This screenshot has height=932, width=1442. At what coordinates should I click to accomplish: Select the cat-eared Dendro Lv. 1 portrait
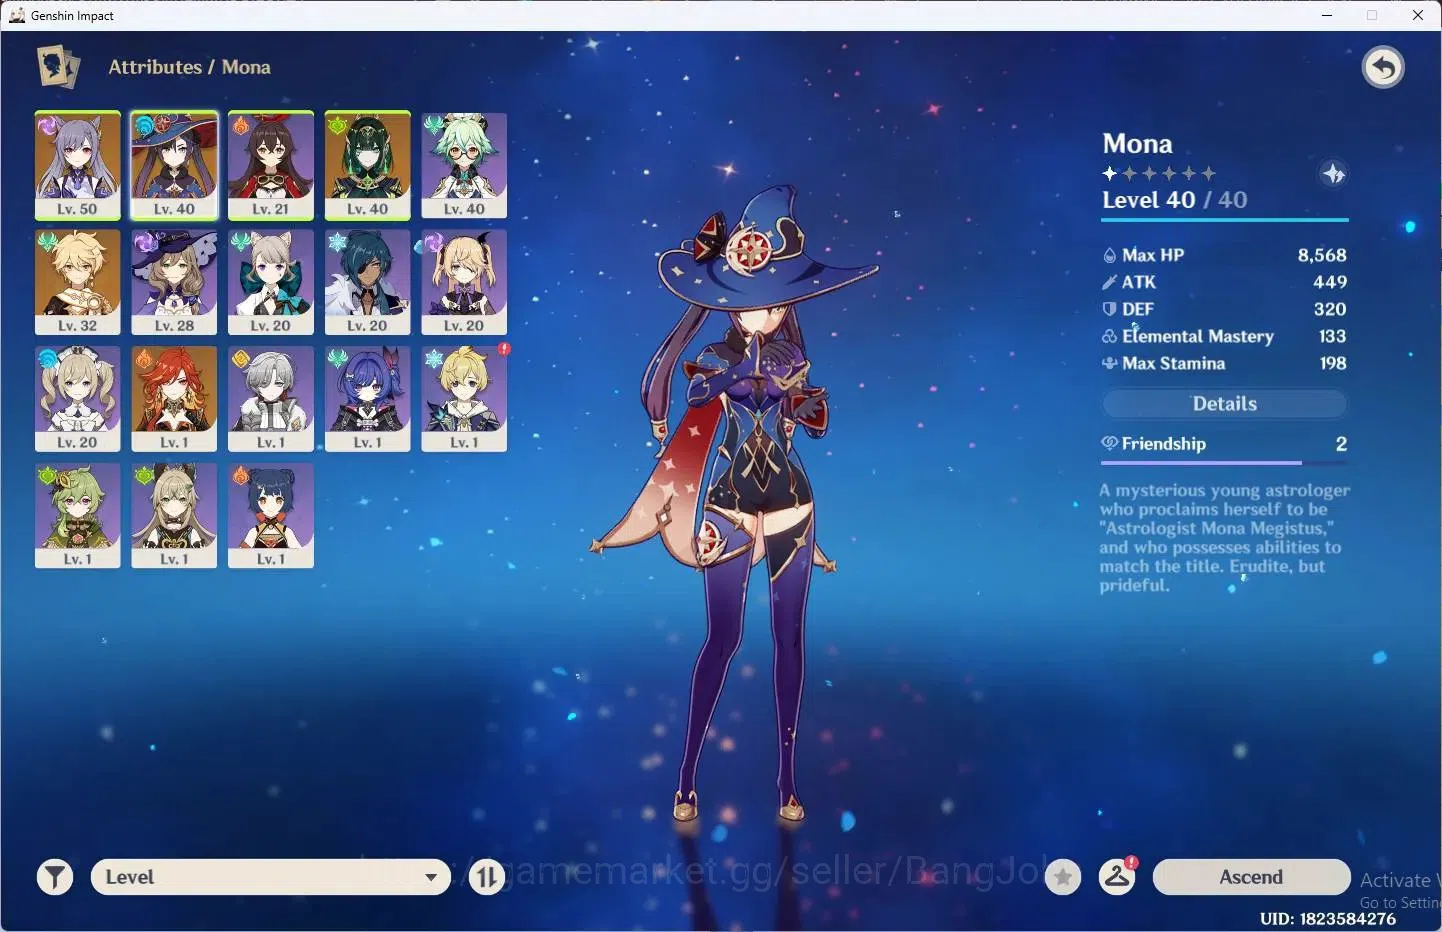(174, 515)
